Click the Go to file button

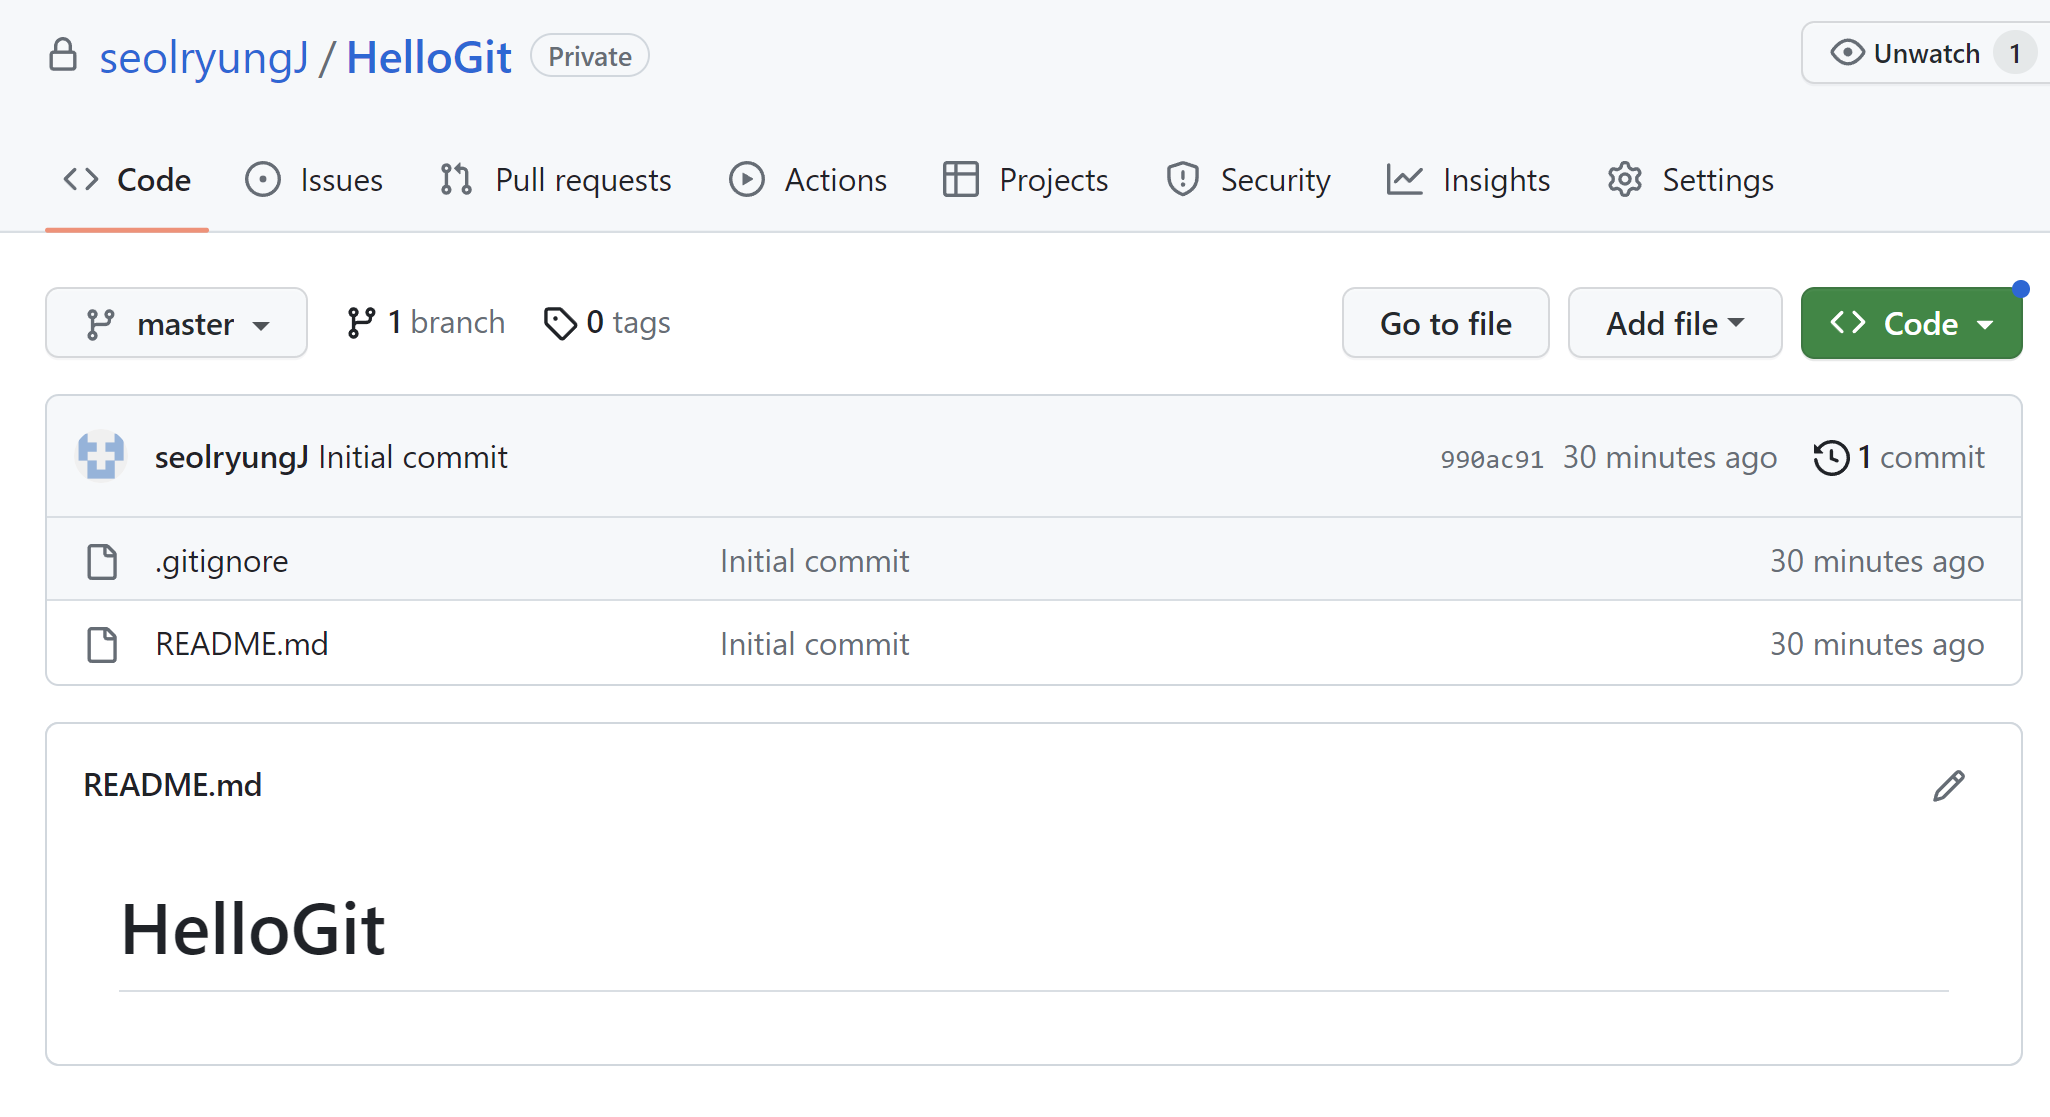(1446, 323)
